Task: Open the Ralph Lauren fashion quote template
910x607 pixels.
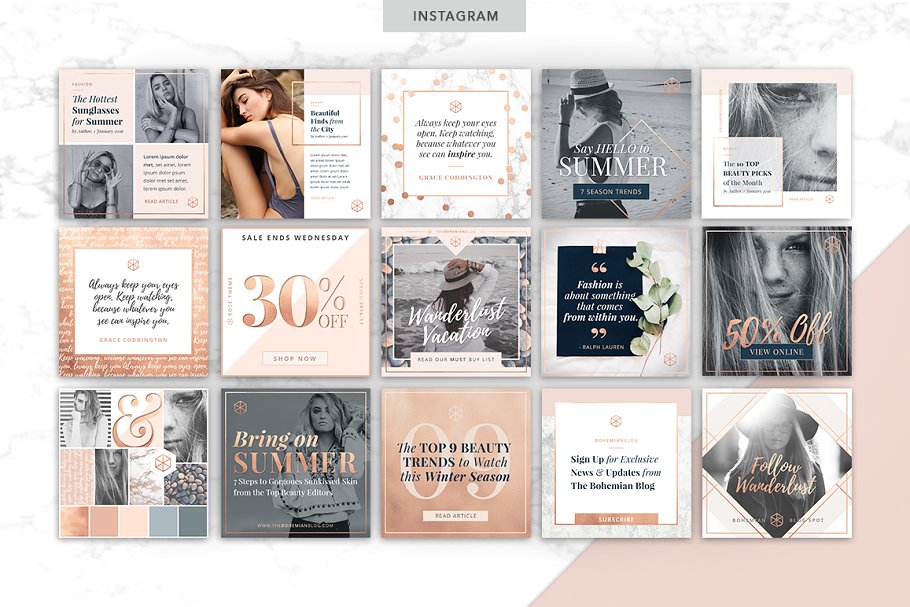Action: pyautogui.click(x=616, y=302)
